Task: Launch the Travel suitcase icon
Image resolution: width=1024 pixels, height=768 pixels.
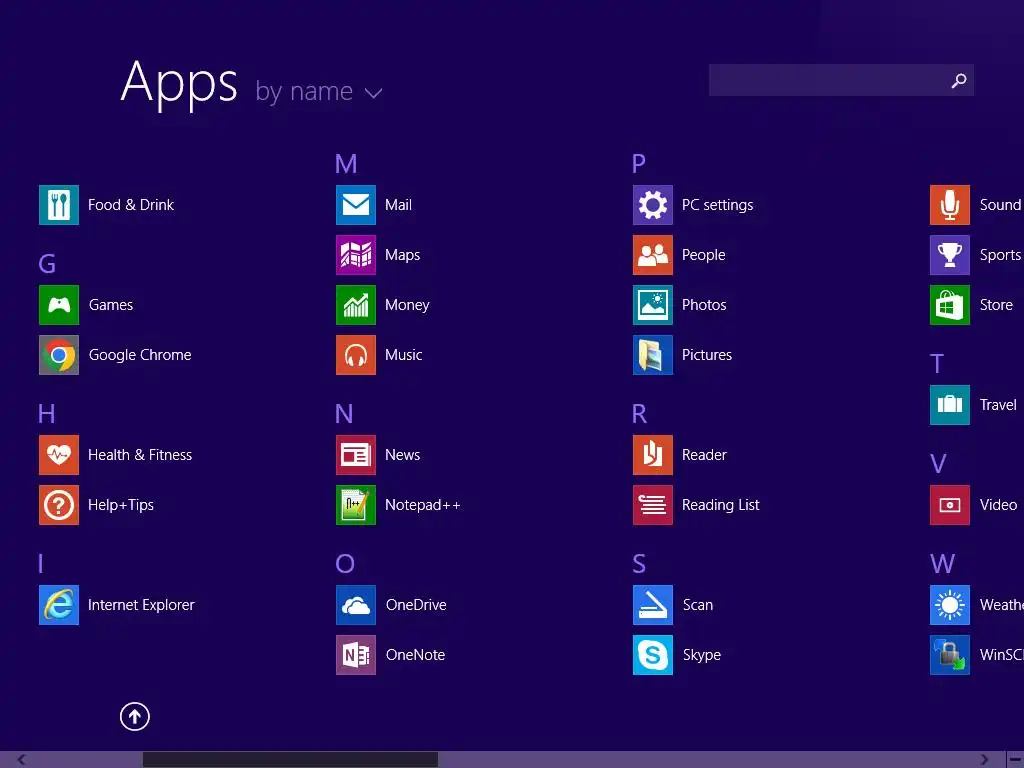Action: click(x=950, y=405)
